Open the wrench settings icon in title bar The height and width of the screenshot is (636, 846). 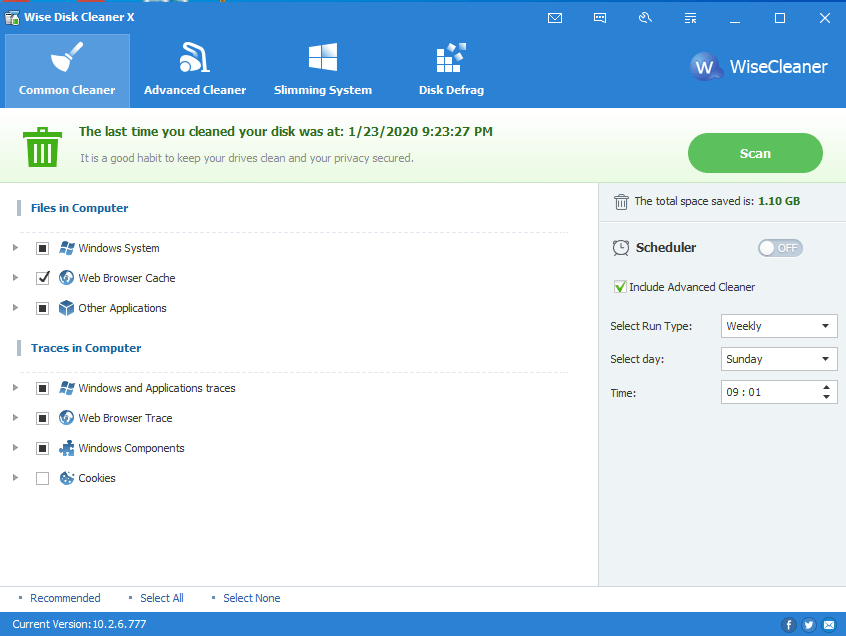(645, 18)
